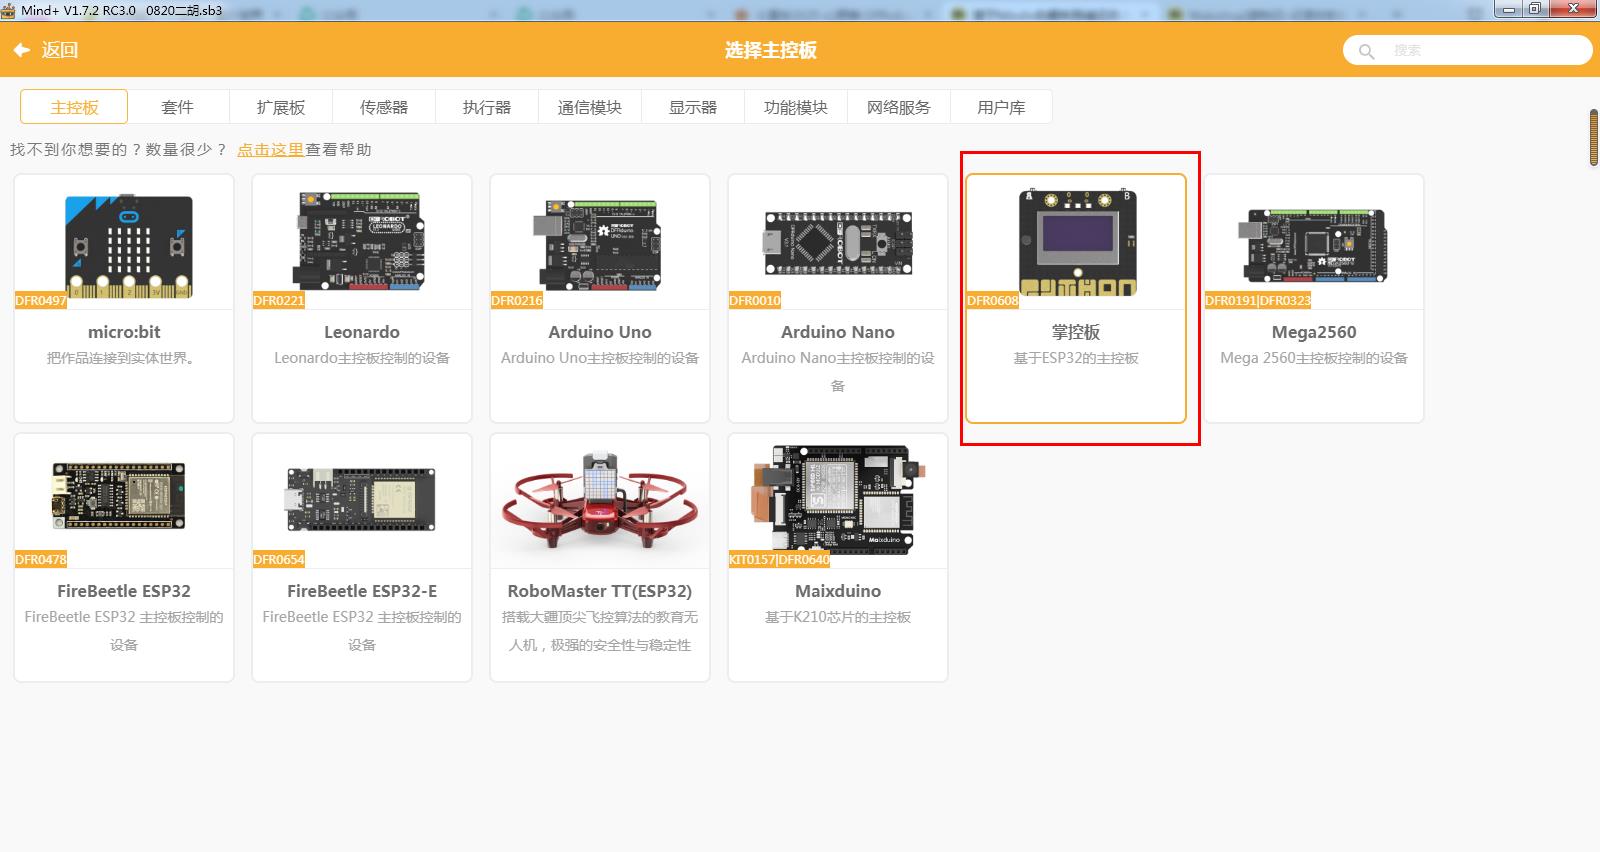
Task: Click the search magnifier icon
Action: [x=1366, y=51]
